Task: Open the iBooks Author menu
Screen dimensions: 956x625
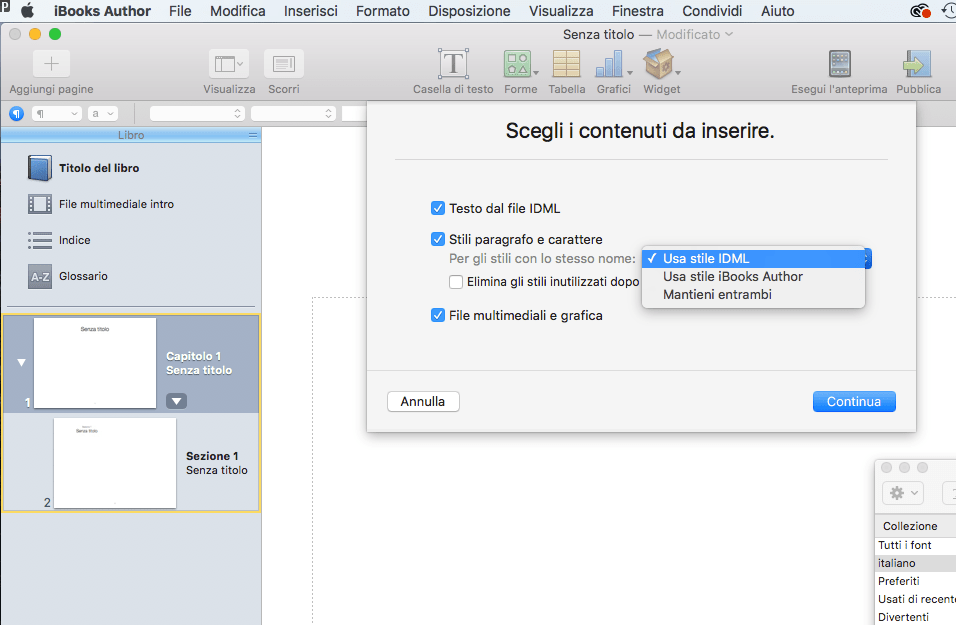Action: pos(102,11)
